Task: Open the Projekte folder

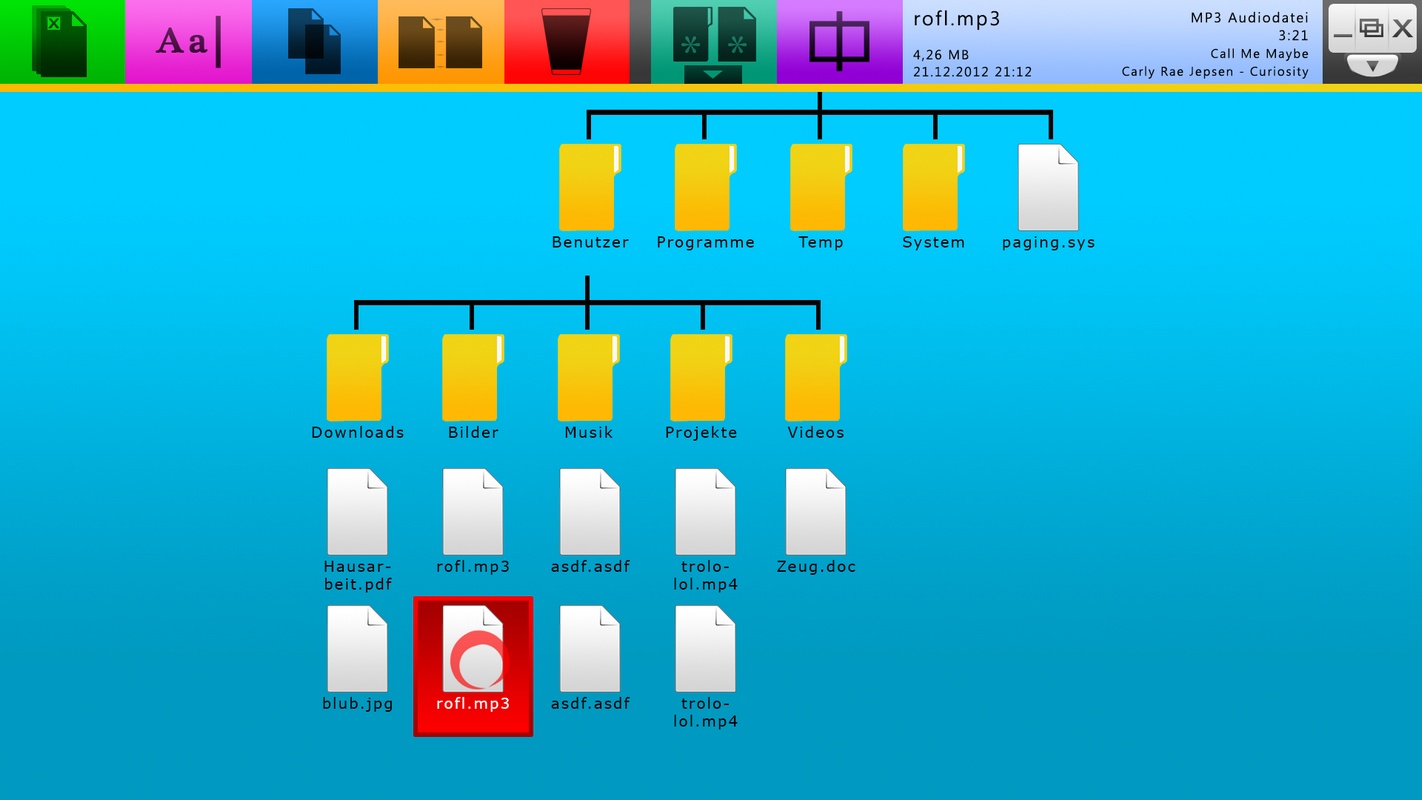Action: (x=701, y=378)
